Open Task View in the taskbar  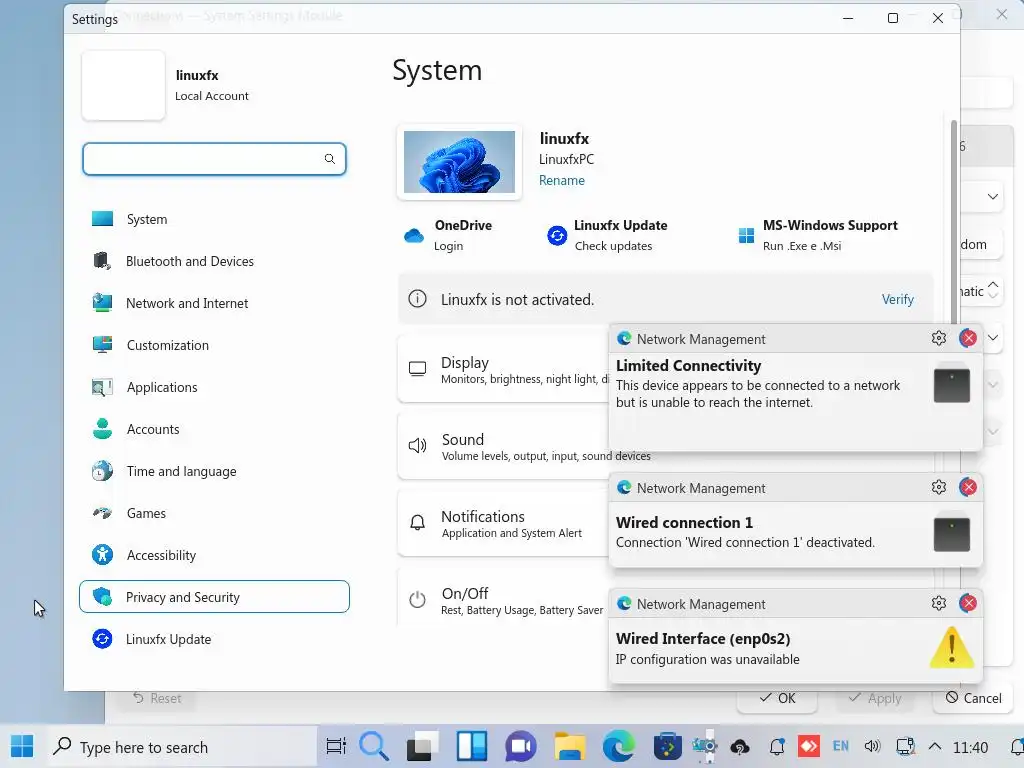(336, 746)
